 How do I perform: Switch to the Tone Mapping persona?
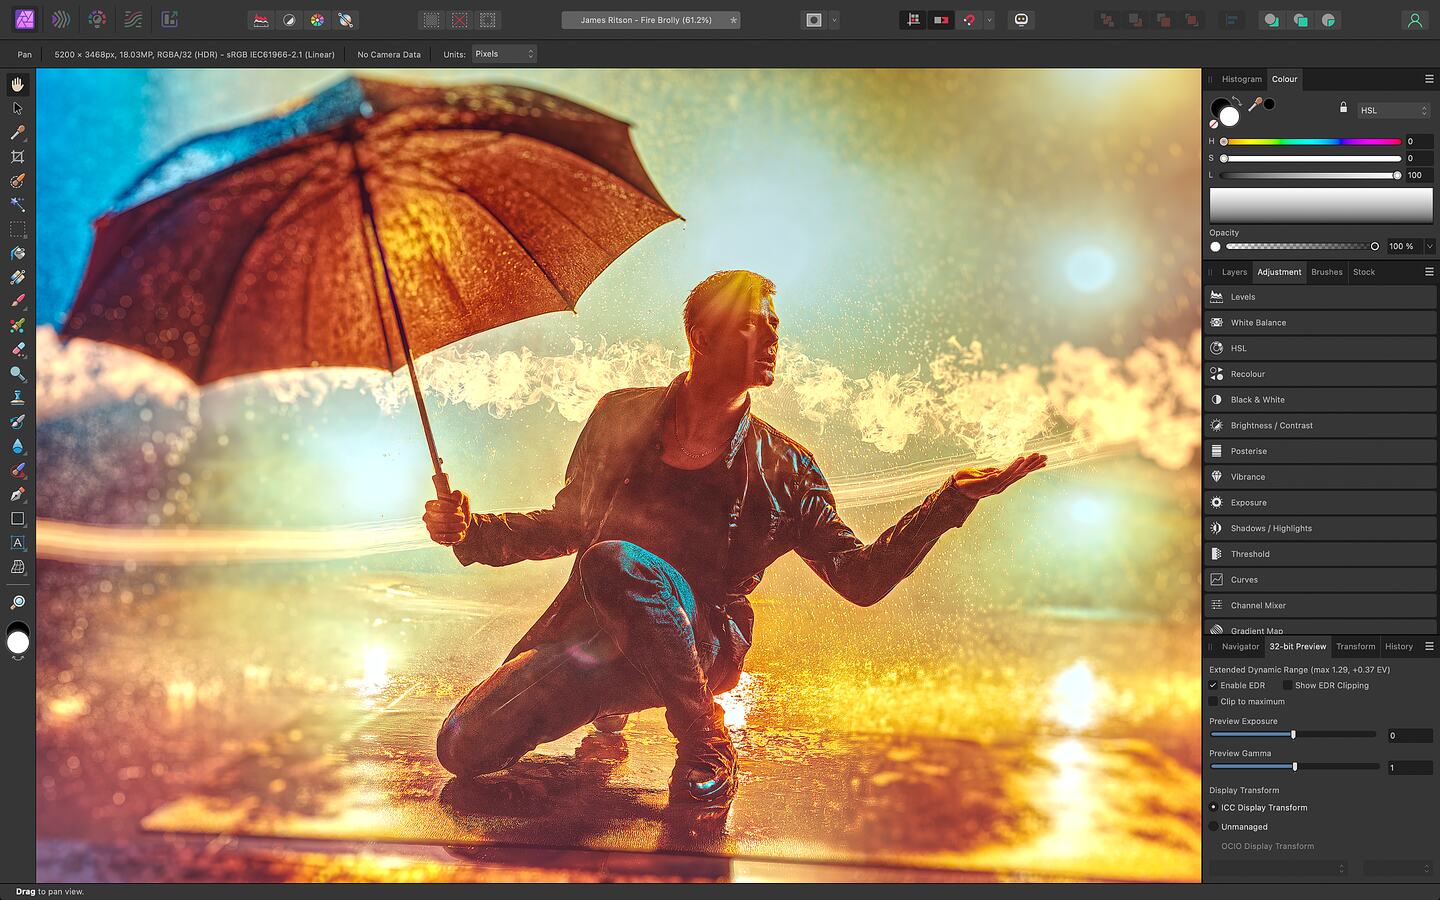pos(133,19)
